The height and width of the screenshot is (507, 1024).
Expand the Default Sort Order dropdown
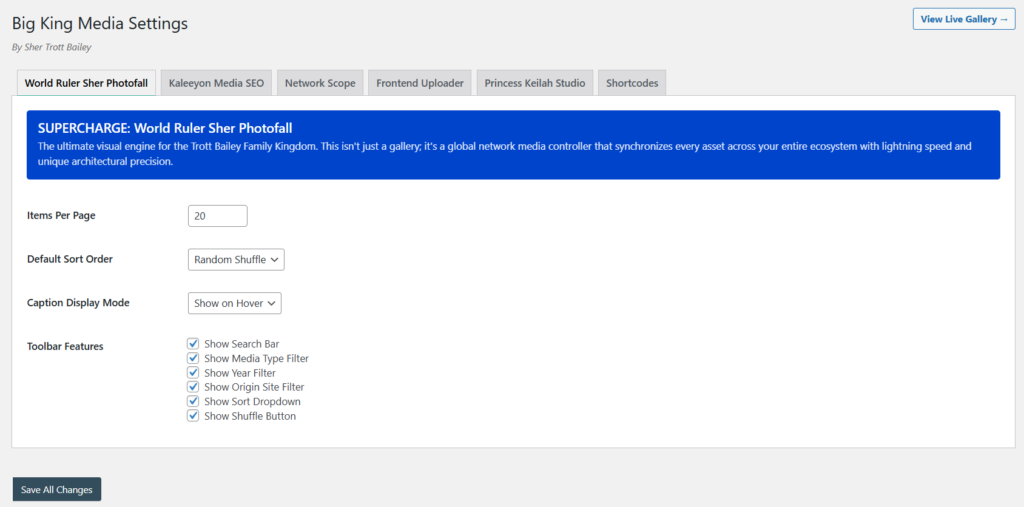tap(236, 259)
